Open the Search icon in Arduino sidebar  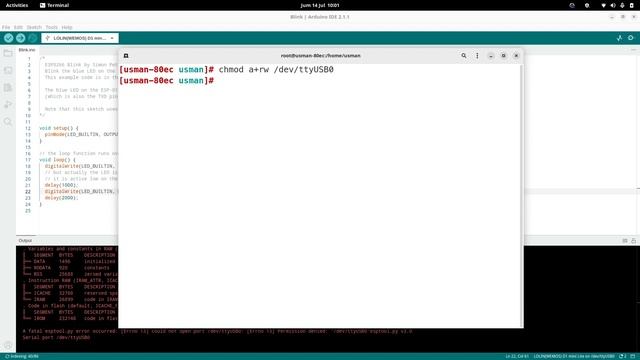8,122
